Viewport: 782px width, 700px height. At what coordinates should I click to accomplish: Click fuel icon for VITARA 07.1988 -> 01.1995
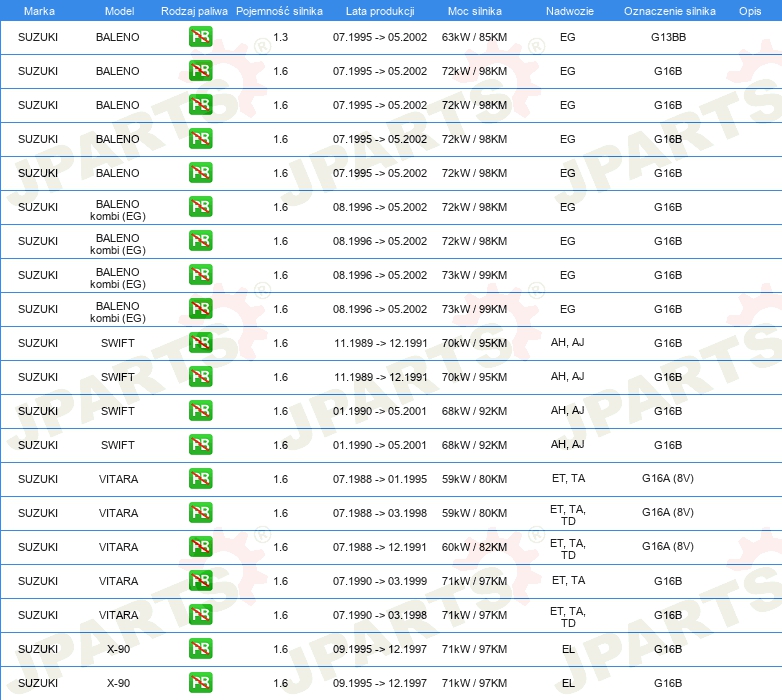[200, 479]
